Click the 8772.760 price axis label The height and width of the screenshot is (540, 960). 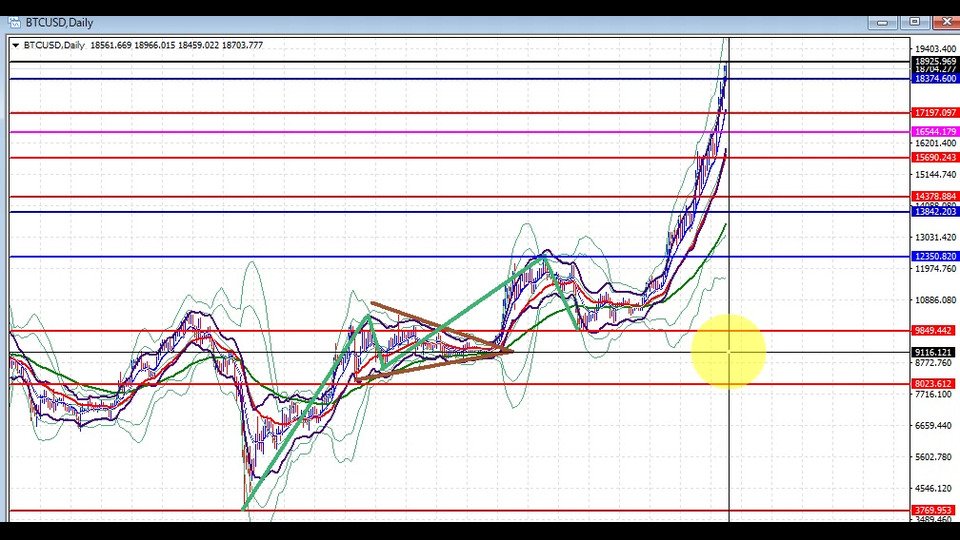tap(933, 363)
